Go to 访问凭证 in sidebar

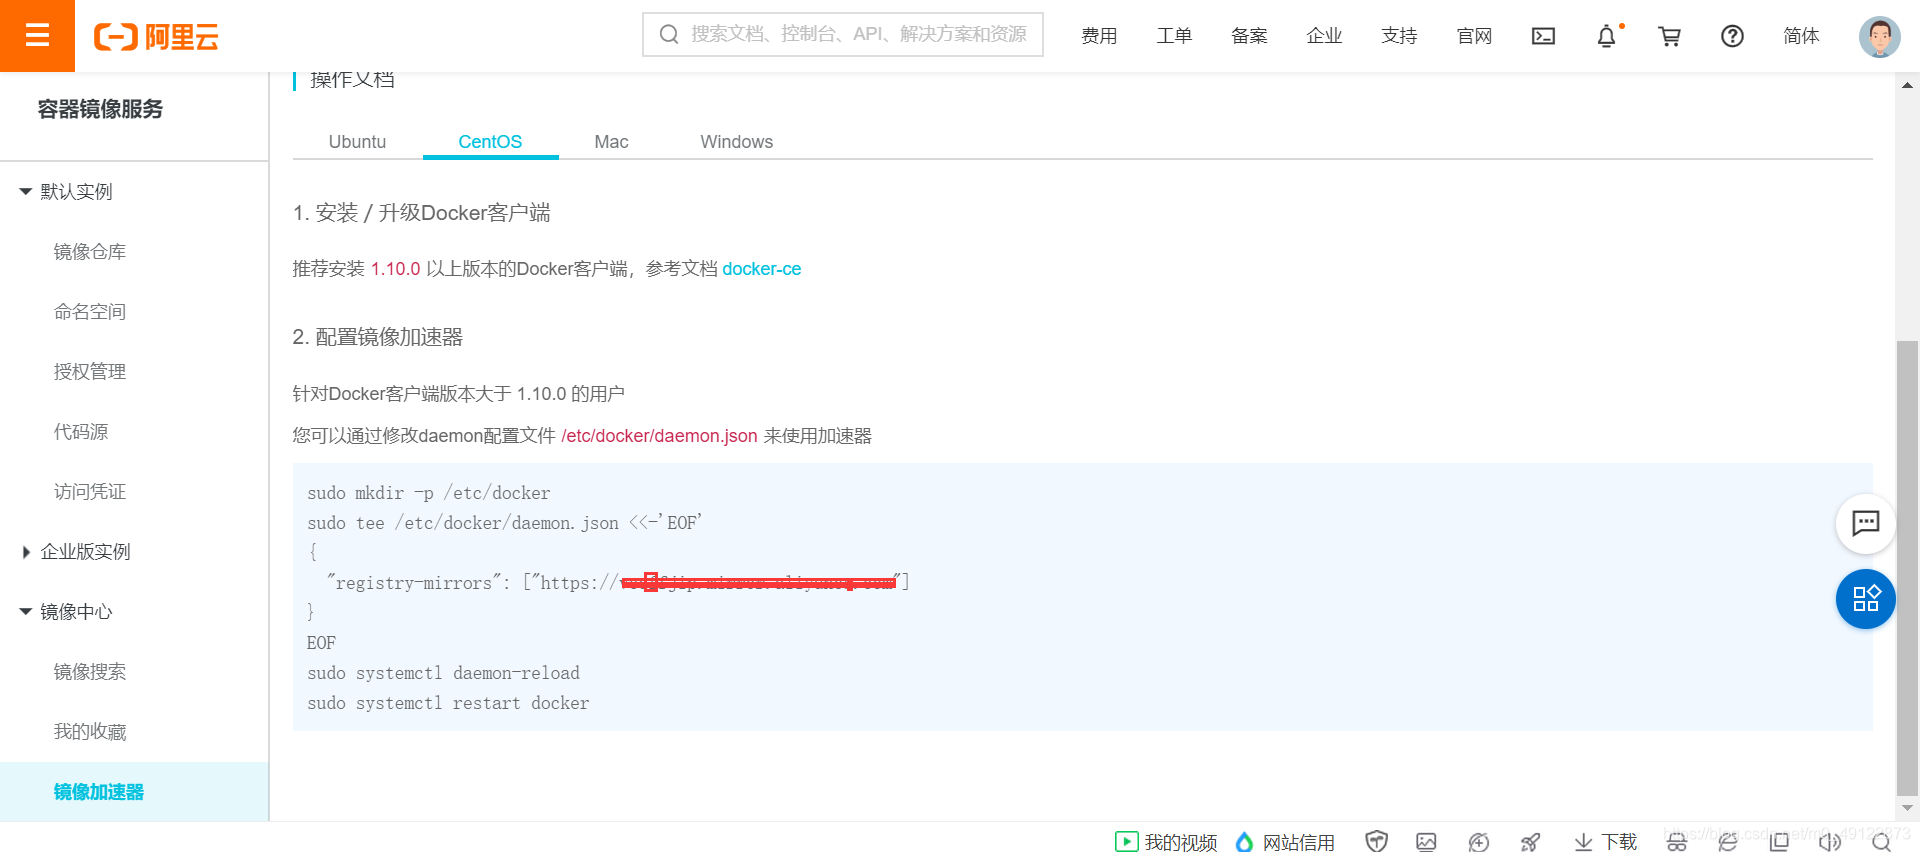[90, 492]
